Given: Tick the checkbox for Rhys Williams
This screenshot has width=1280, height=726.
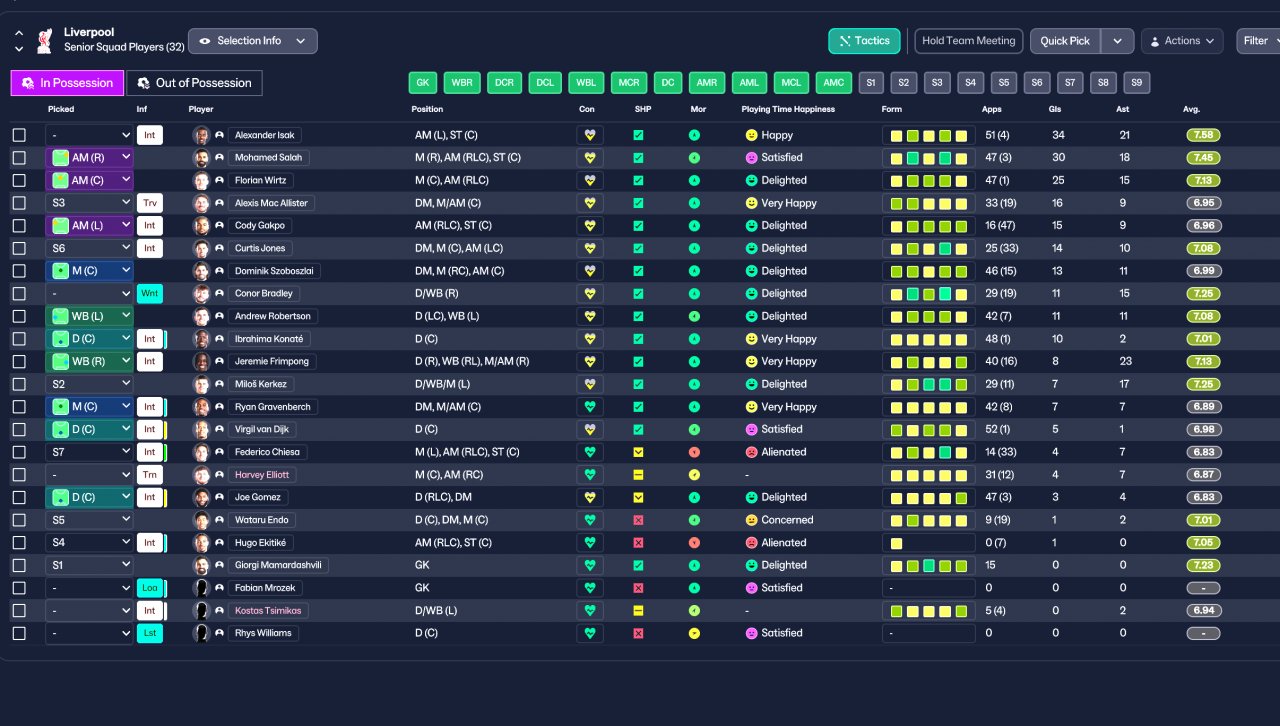Looking at the screenshot, I should [x=19, y=633].
